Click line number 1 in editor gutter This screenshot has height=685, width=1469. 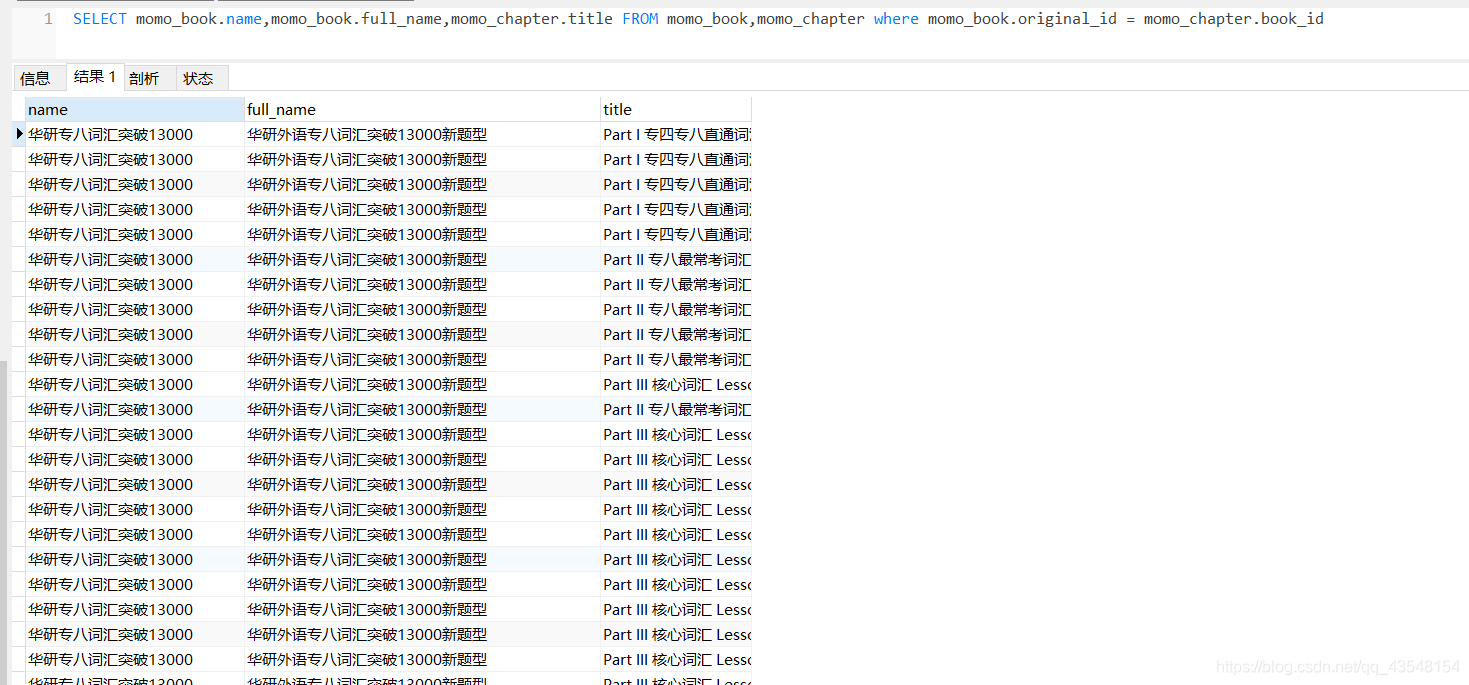pyautogui.click(x=48, y=19)
